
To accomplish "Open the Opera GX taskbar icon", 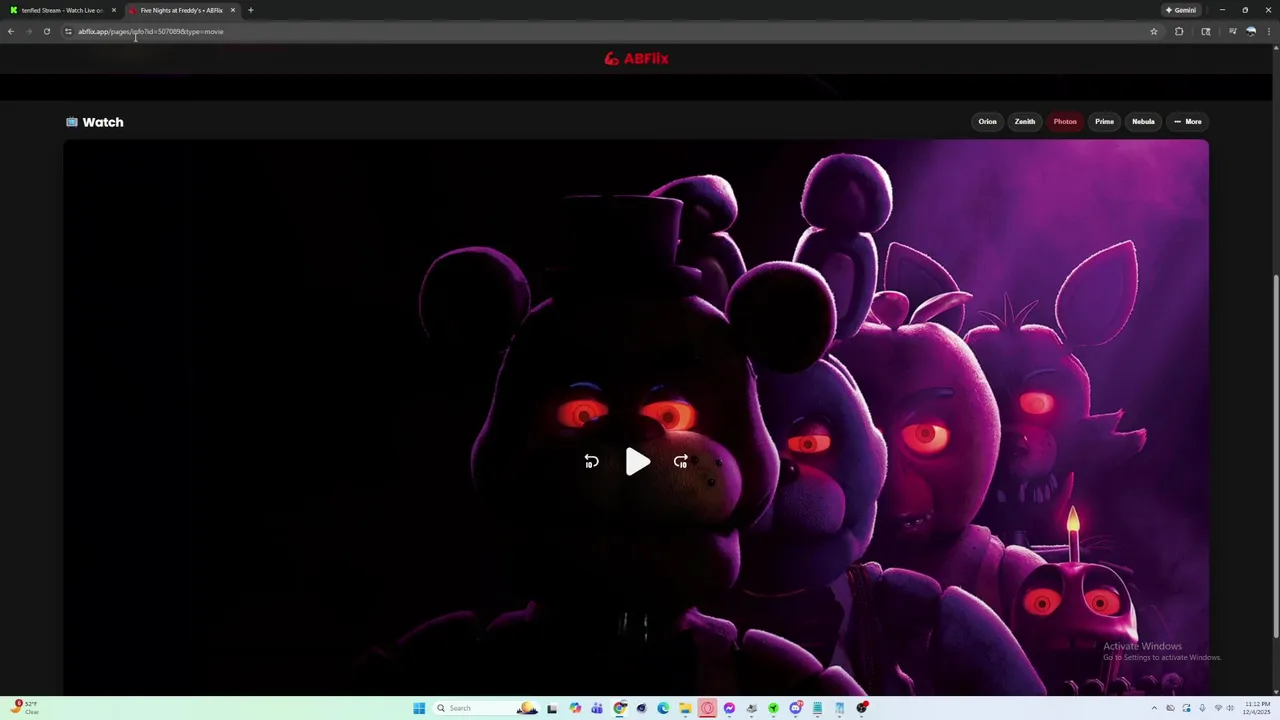I will (707, 708).
